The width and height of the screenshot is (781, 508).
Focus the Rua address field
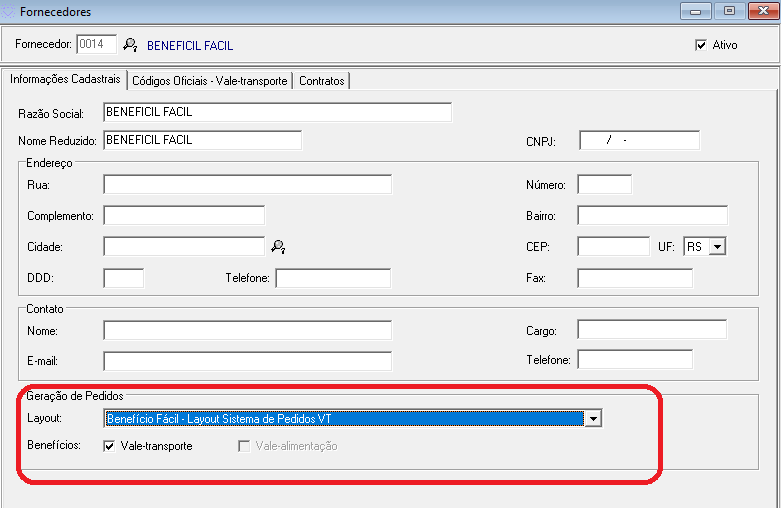pos(247,184)
